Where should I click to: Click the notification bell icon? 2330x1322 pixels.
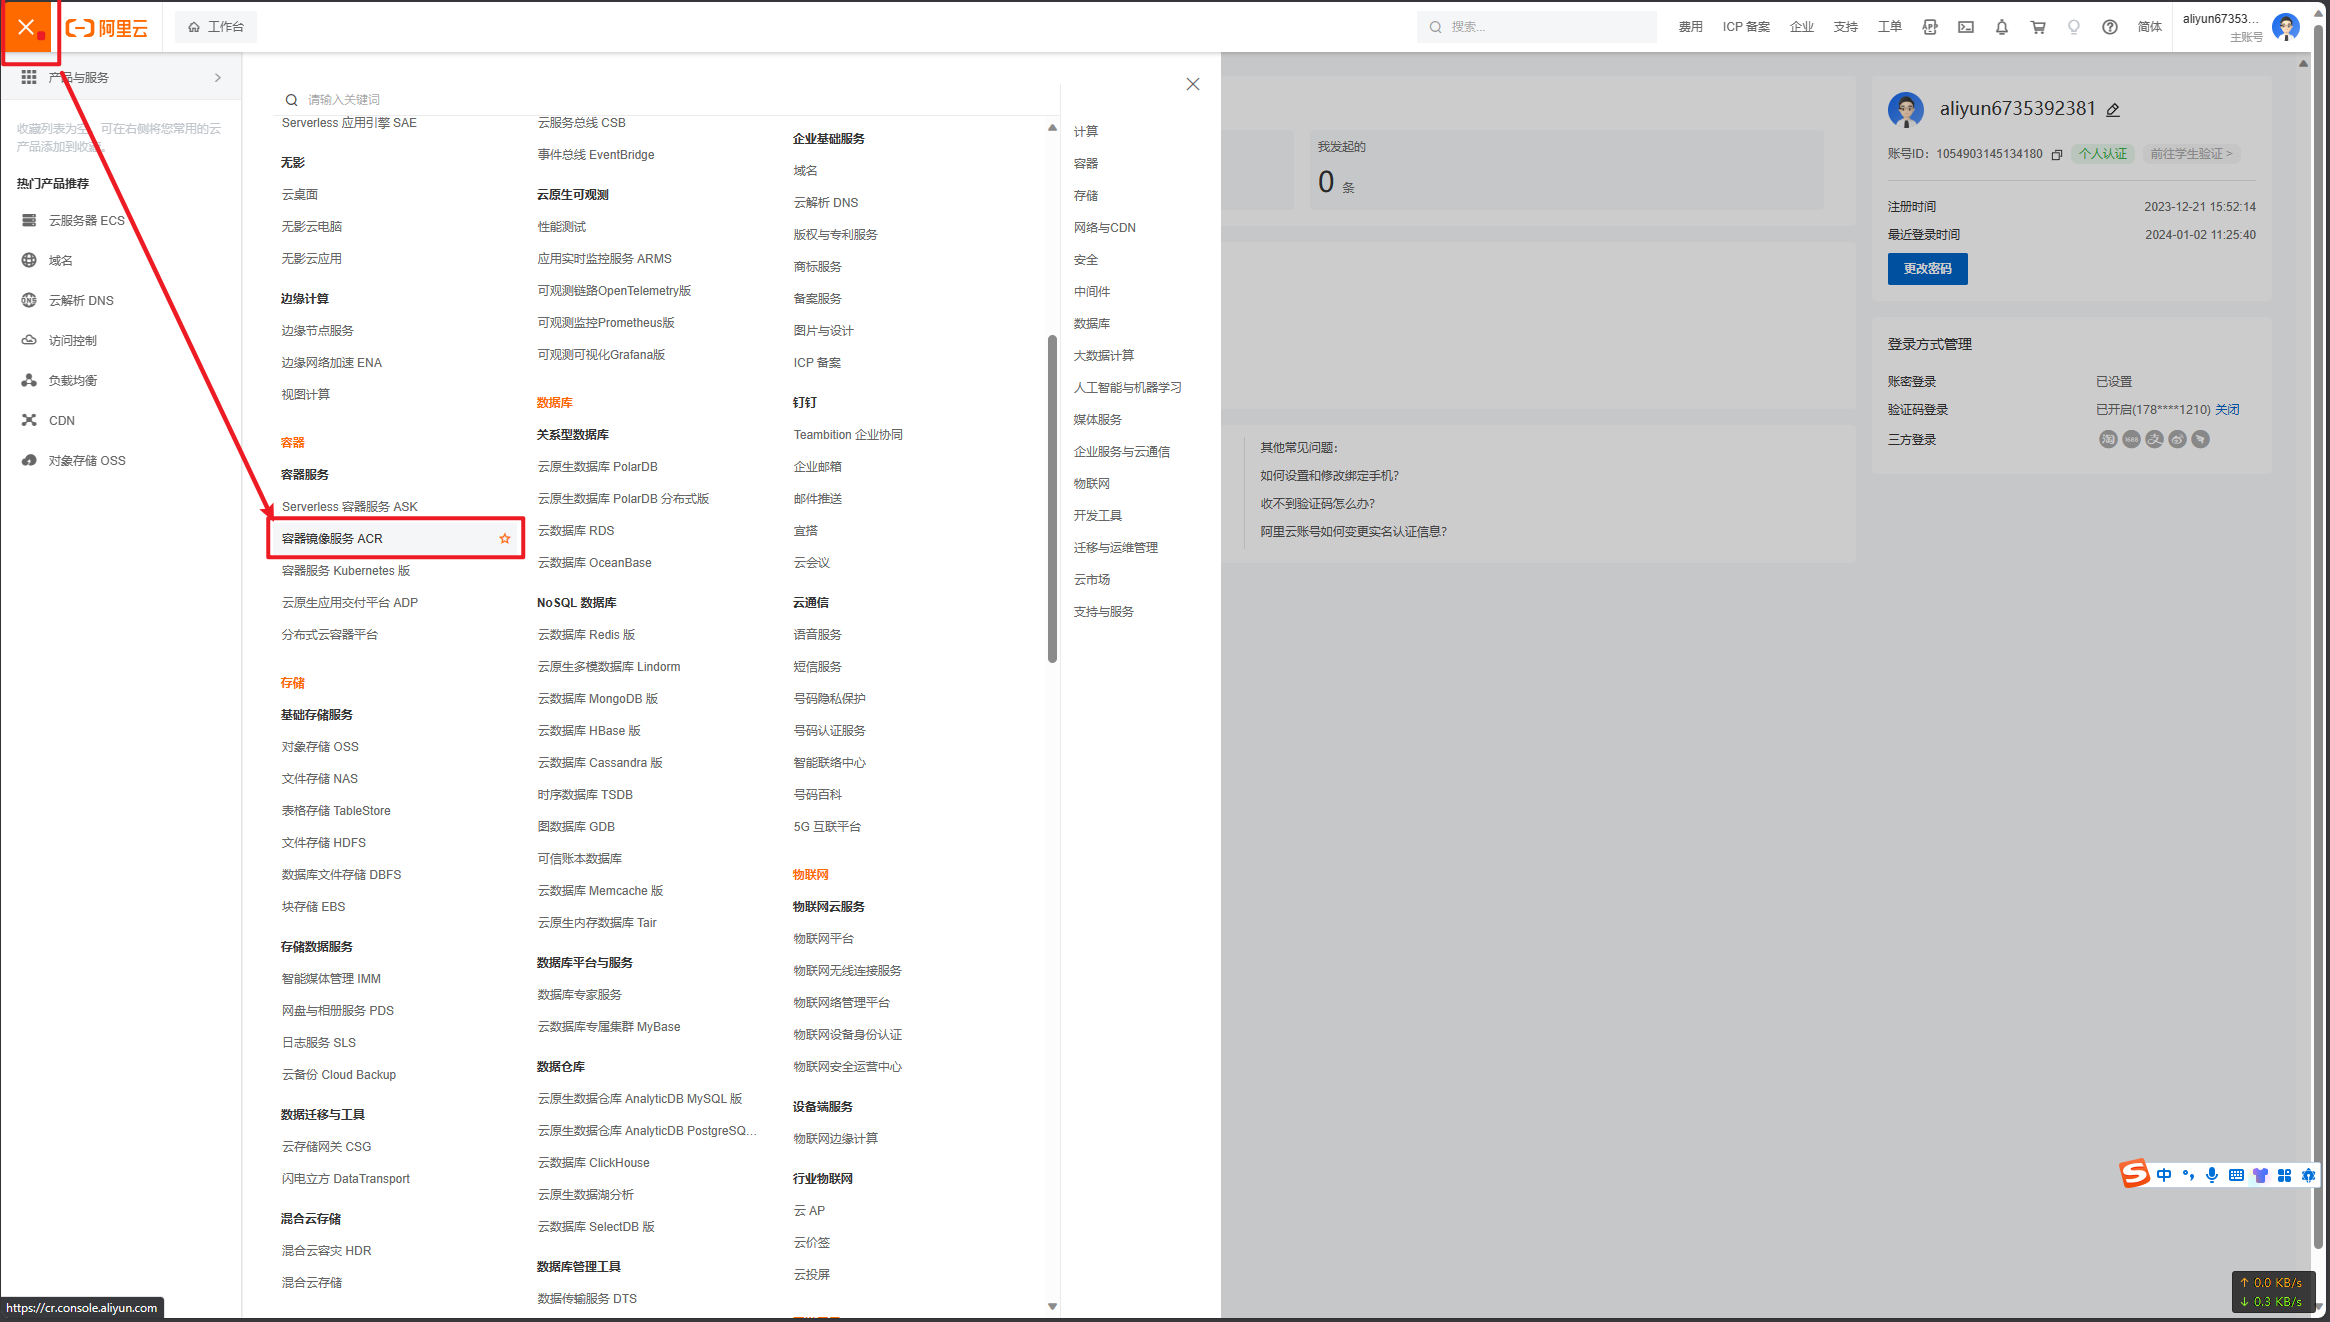[2001, 27]
